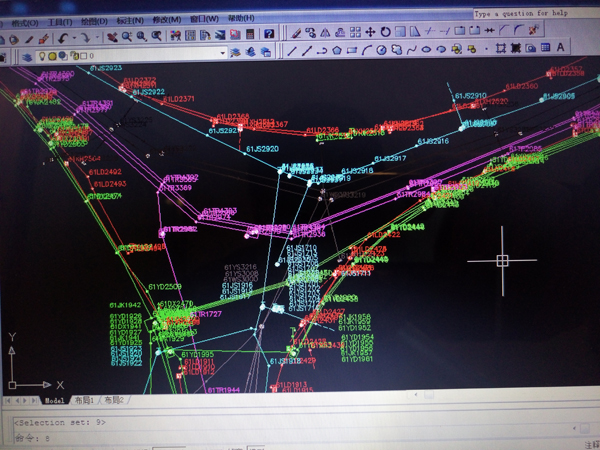Open the 修改(M) menu
Screen dimensions: 600x450
click(x=167, y=19)
